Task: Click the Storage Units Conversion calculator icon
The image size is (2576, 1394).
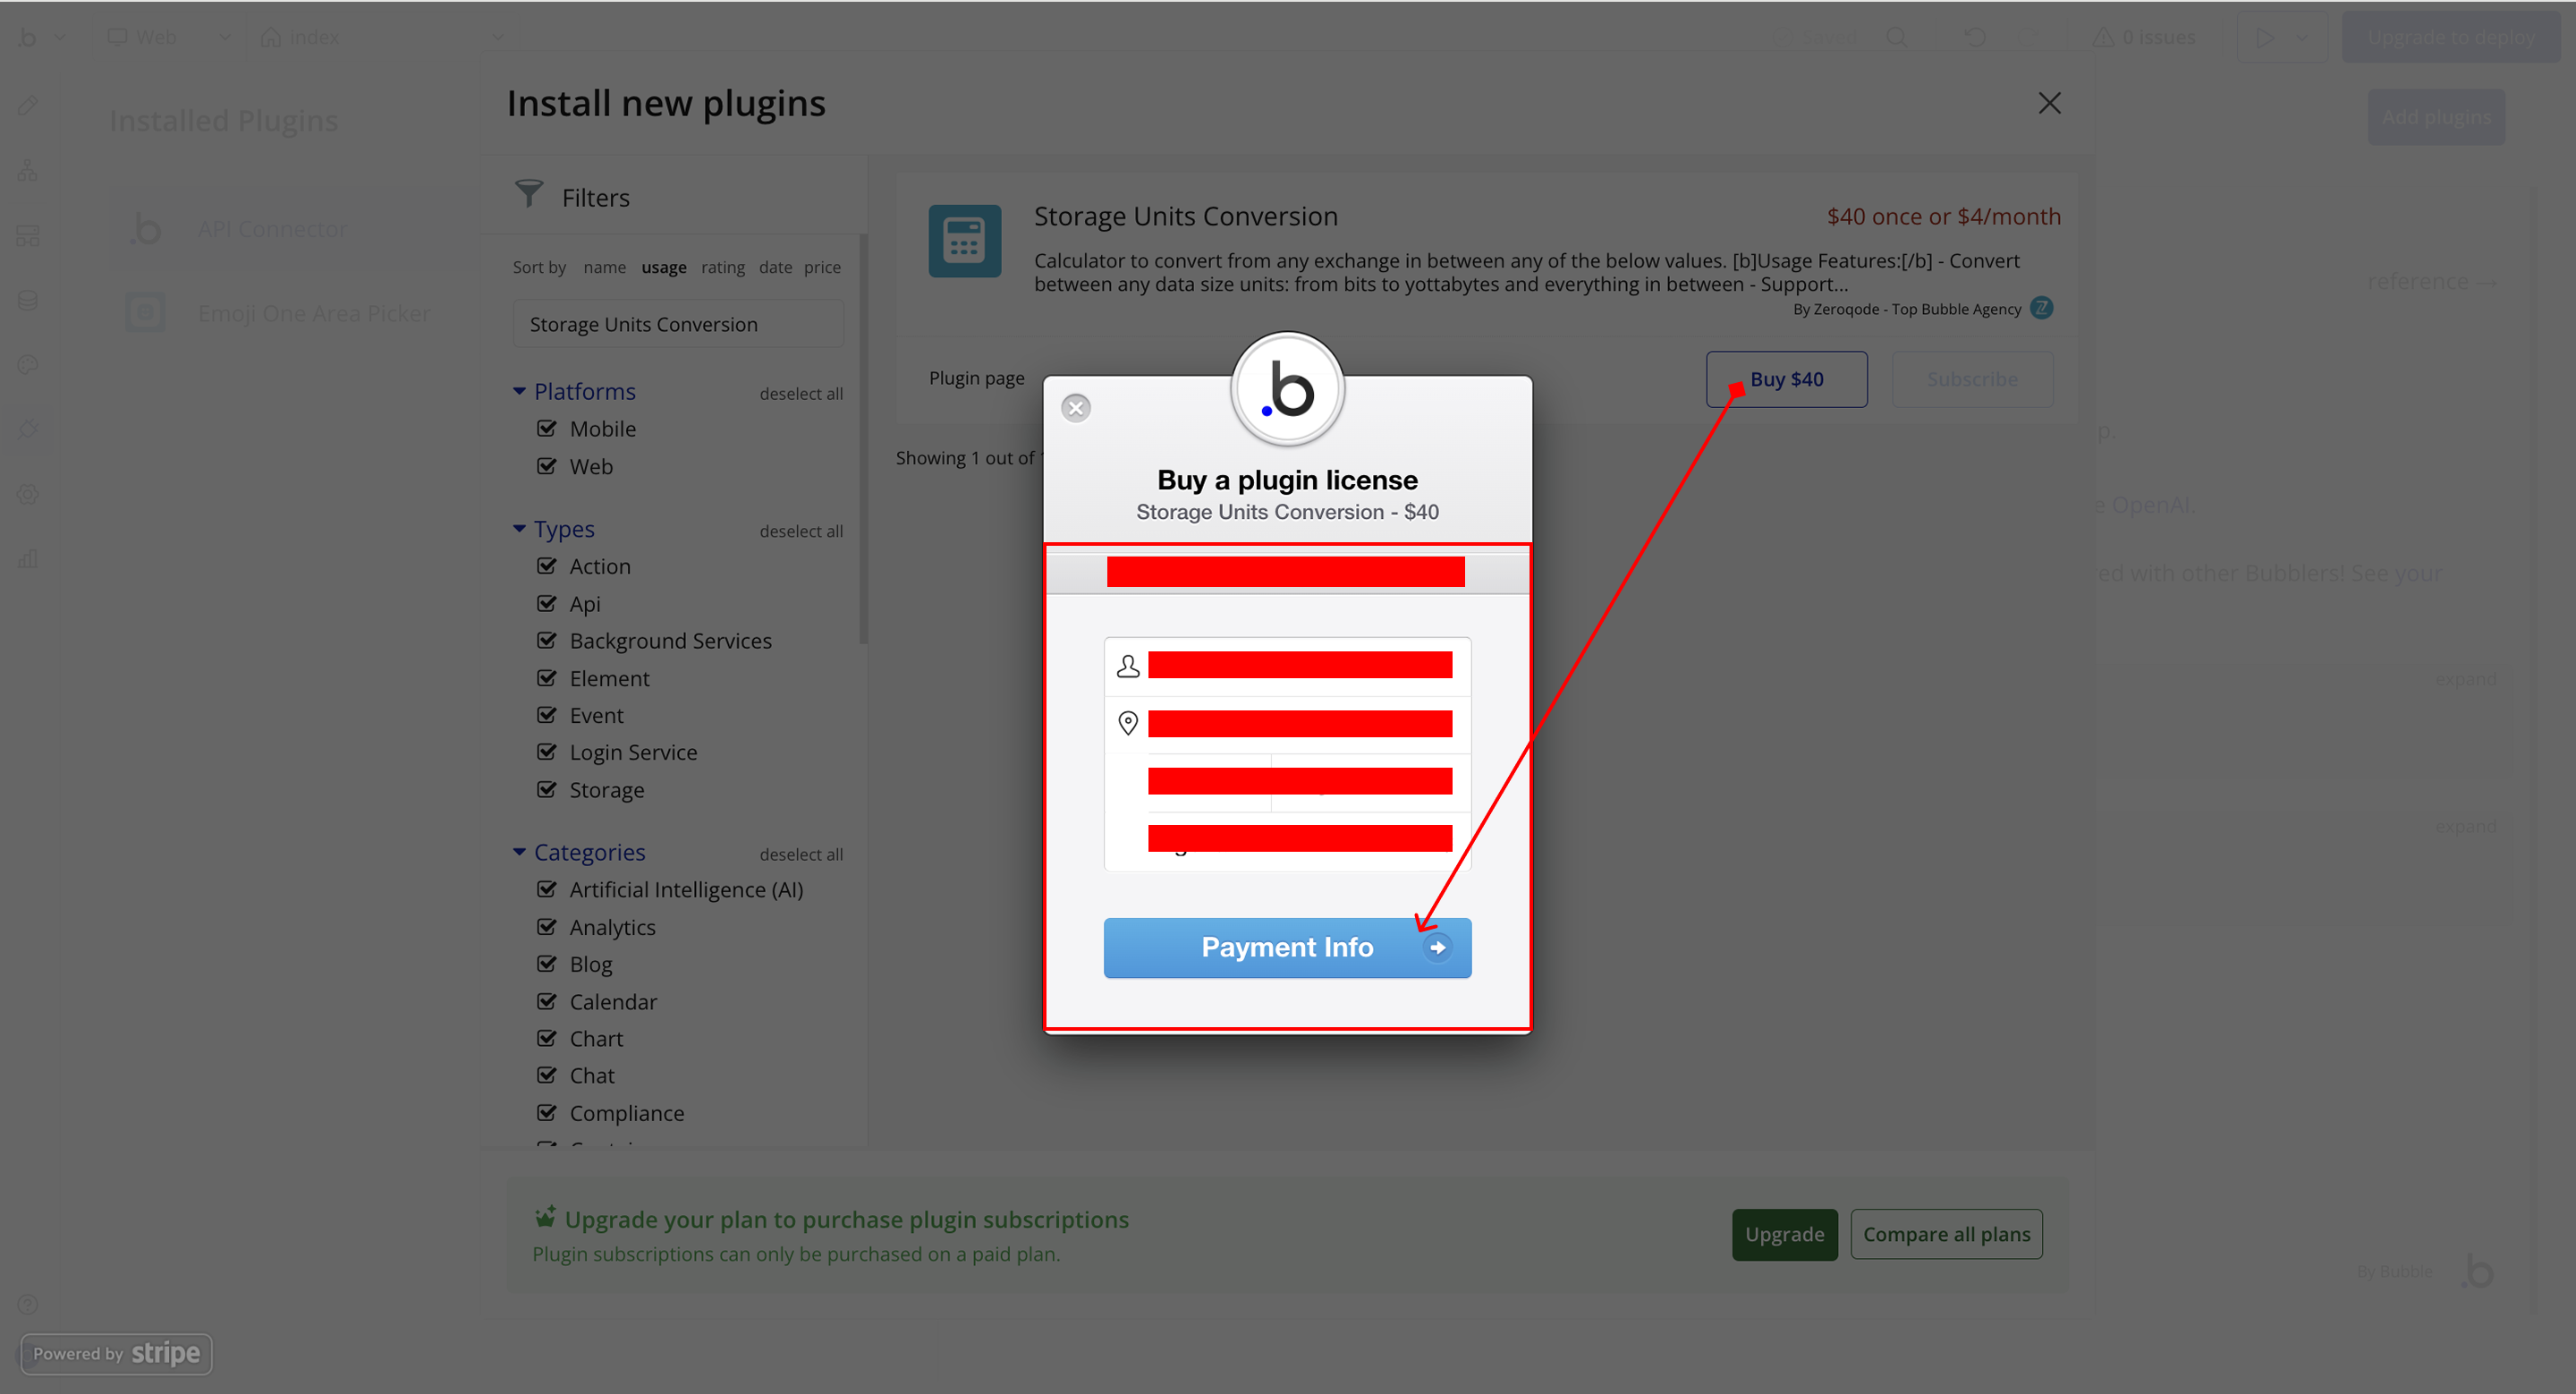Action: point(964,241)
